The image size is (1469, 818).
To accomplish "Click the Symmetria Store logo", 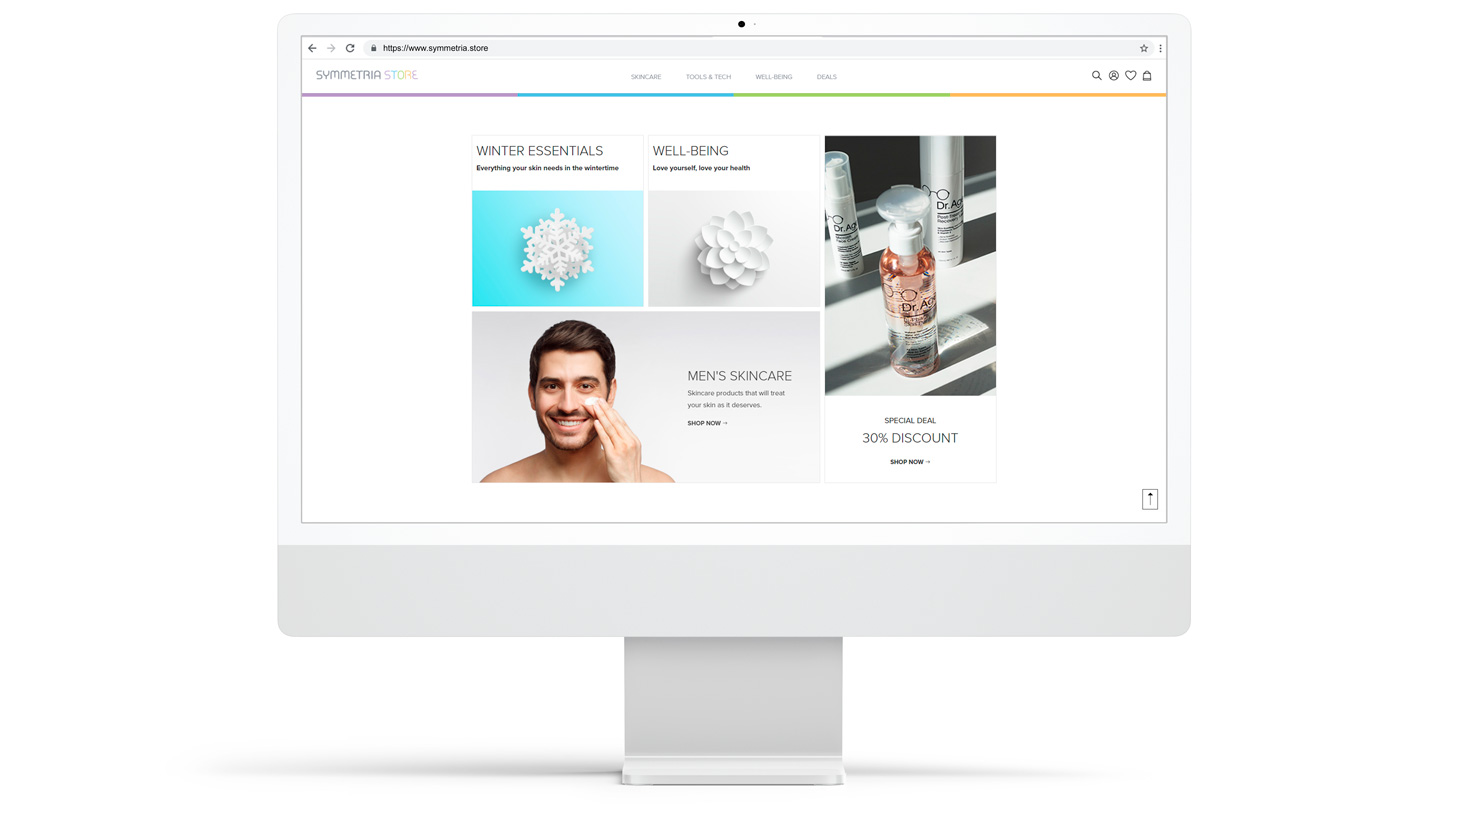I will pyautogui.click(x=367, y=75).
